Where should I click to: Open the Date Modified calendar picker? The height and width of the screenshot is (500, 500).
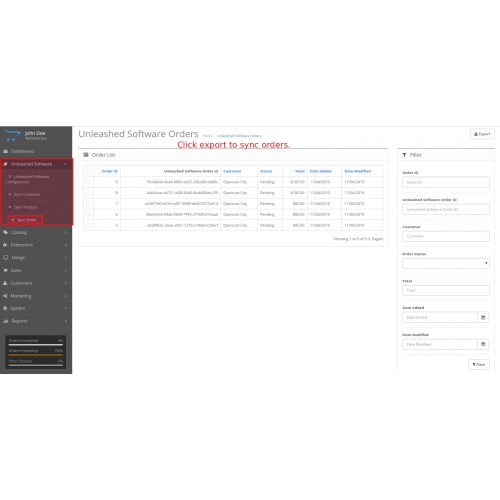click(483, 344)
